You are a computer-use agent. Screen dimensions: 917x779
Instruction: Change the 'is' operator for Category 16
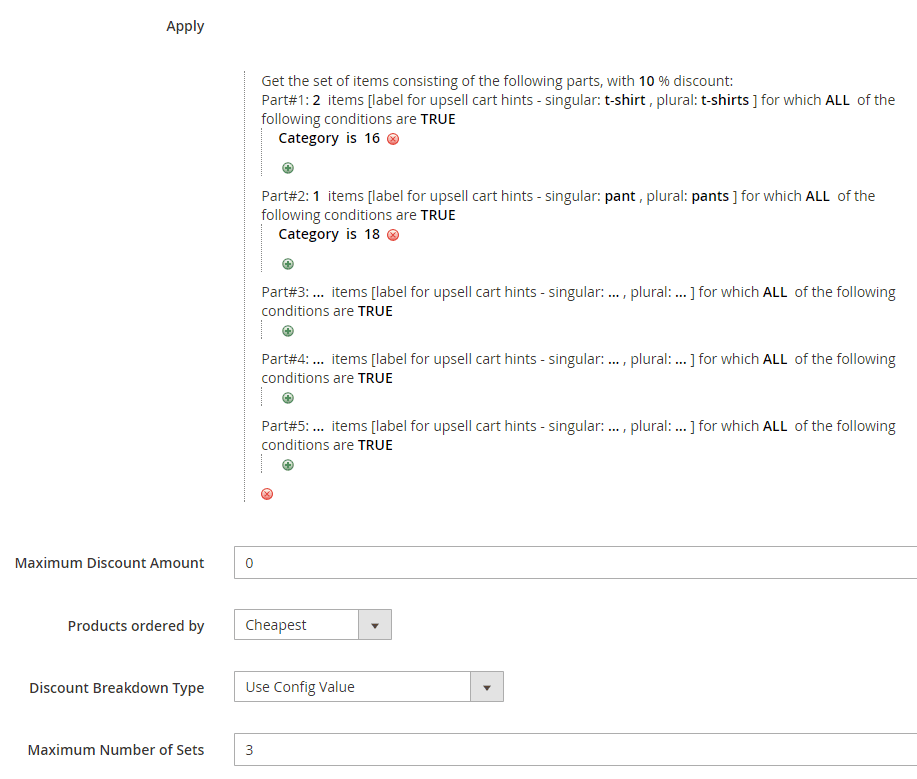[351, 139]
